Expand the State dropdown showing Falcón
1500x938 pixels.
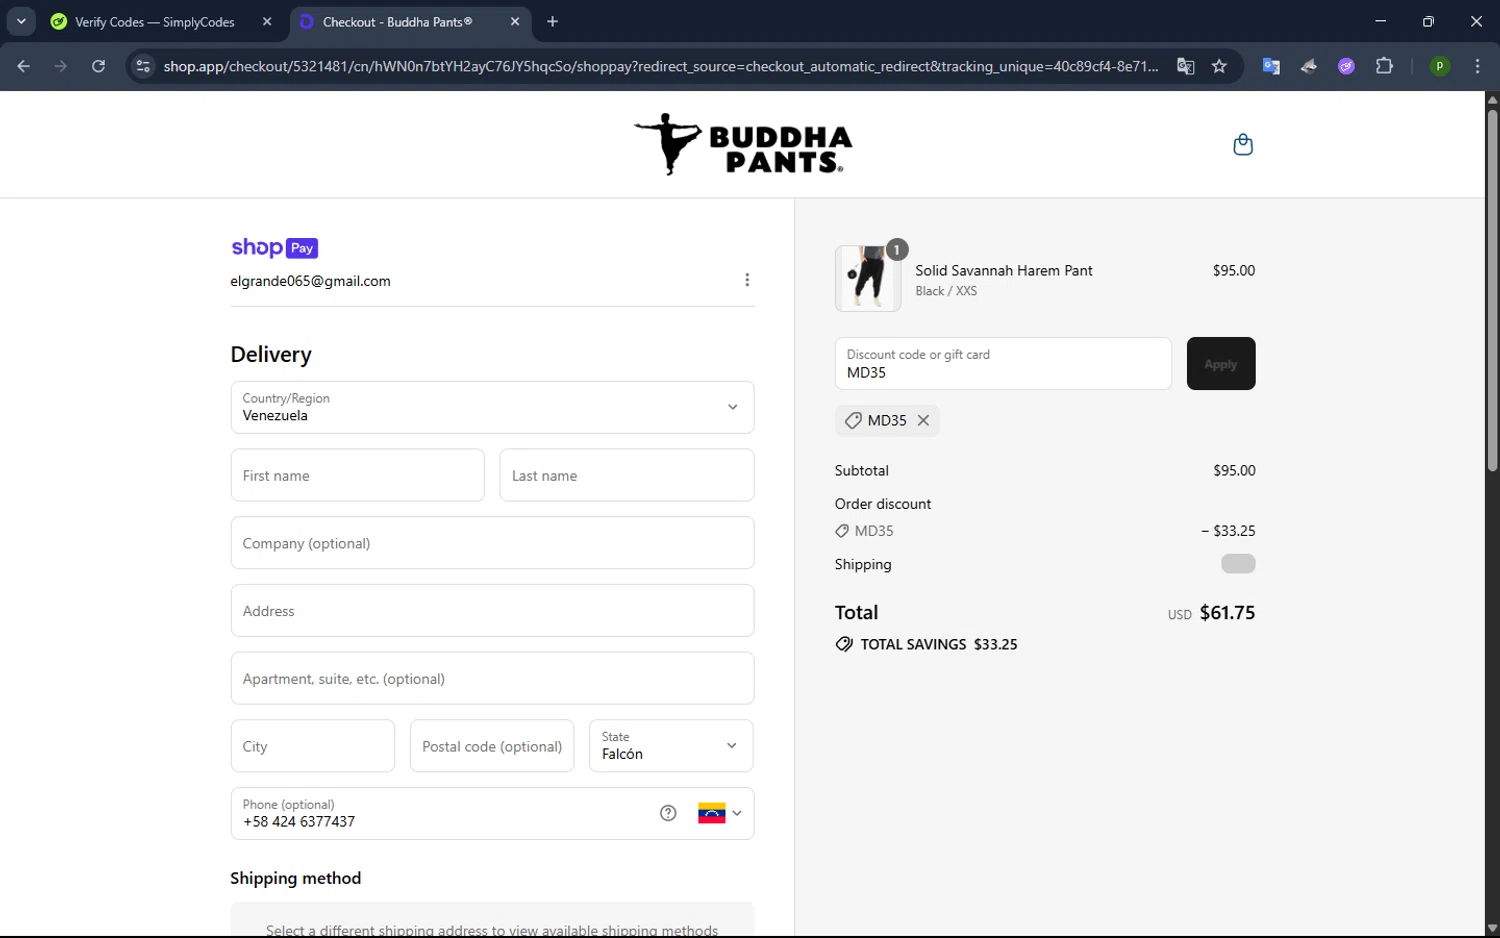click(x=671, y=746)
